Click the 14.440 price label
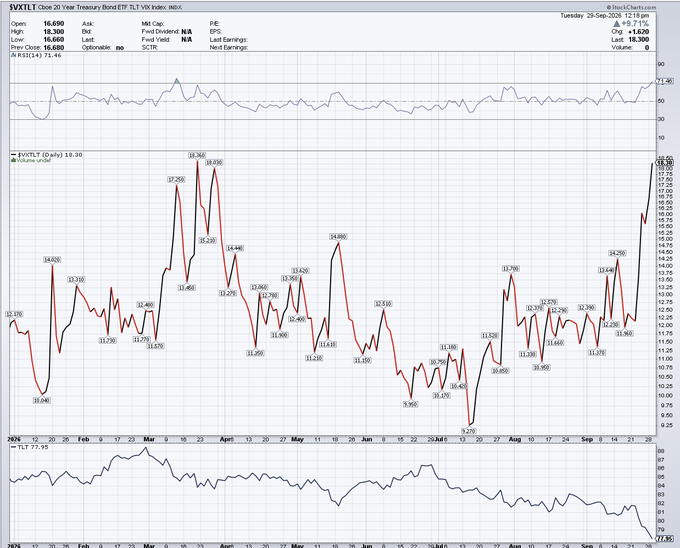Image resolution: width=680 pixels, height=548 pixels. [x=235, y=248]
